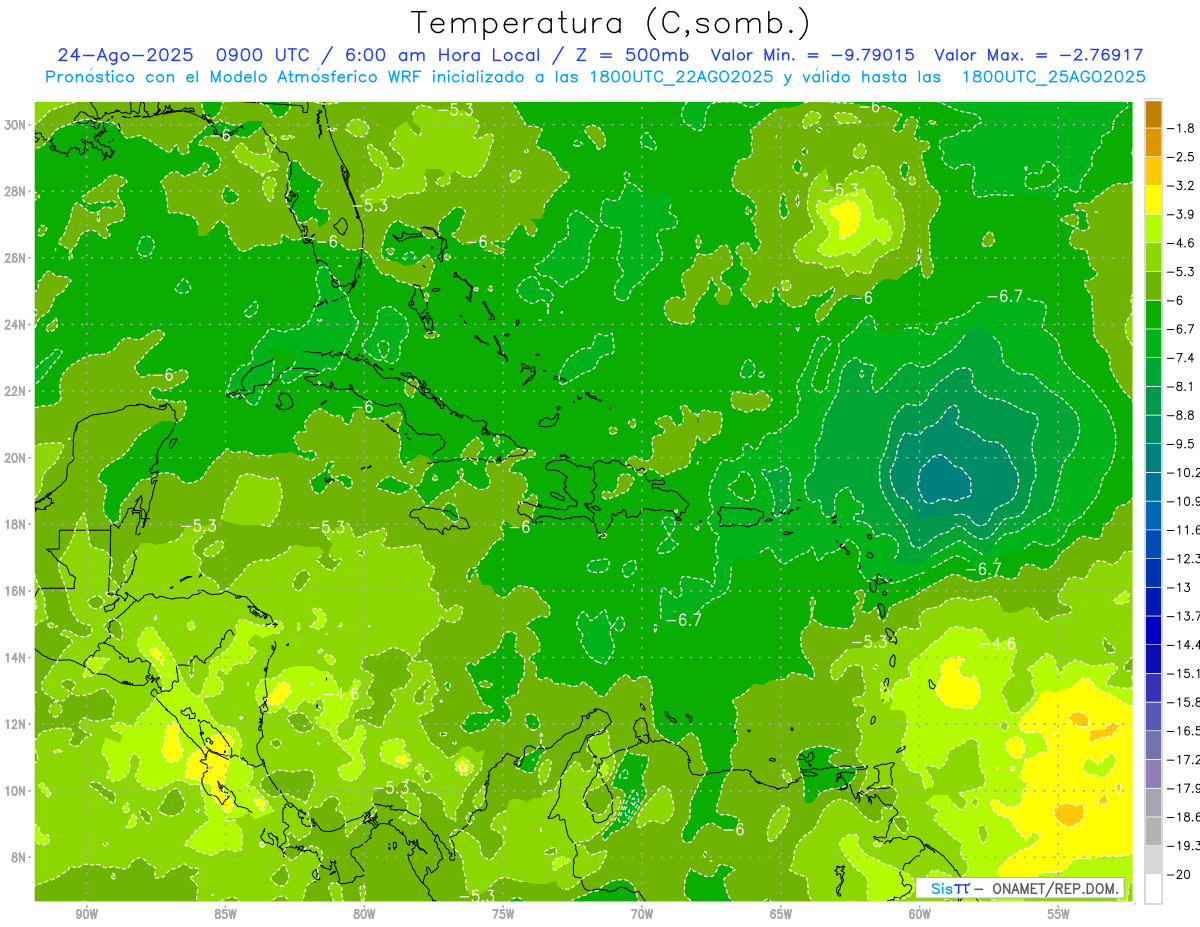Click the 70W longitude axis label
The height and width of the screenshot is (927, 1200).
pos(642,914)
